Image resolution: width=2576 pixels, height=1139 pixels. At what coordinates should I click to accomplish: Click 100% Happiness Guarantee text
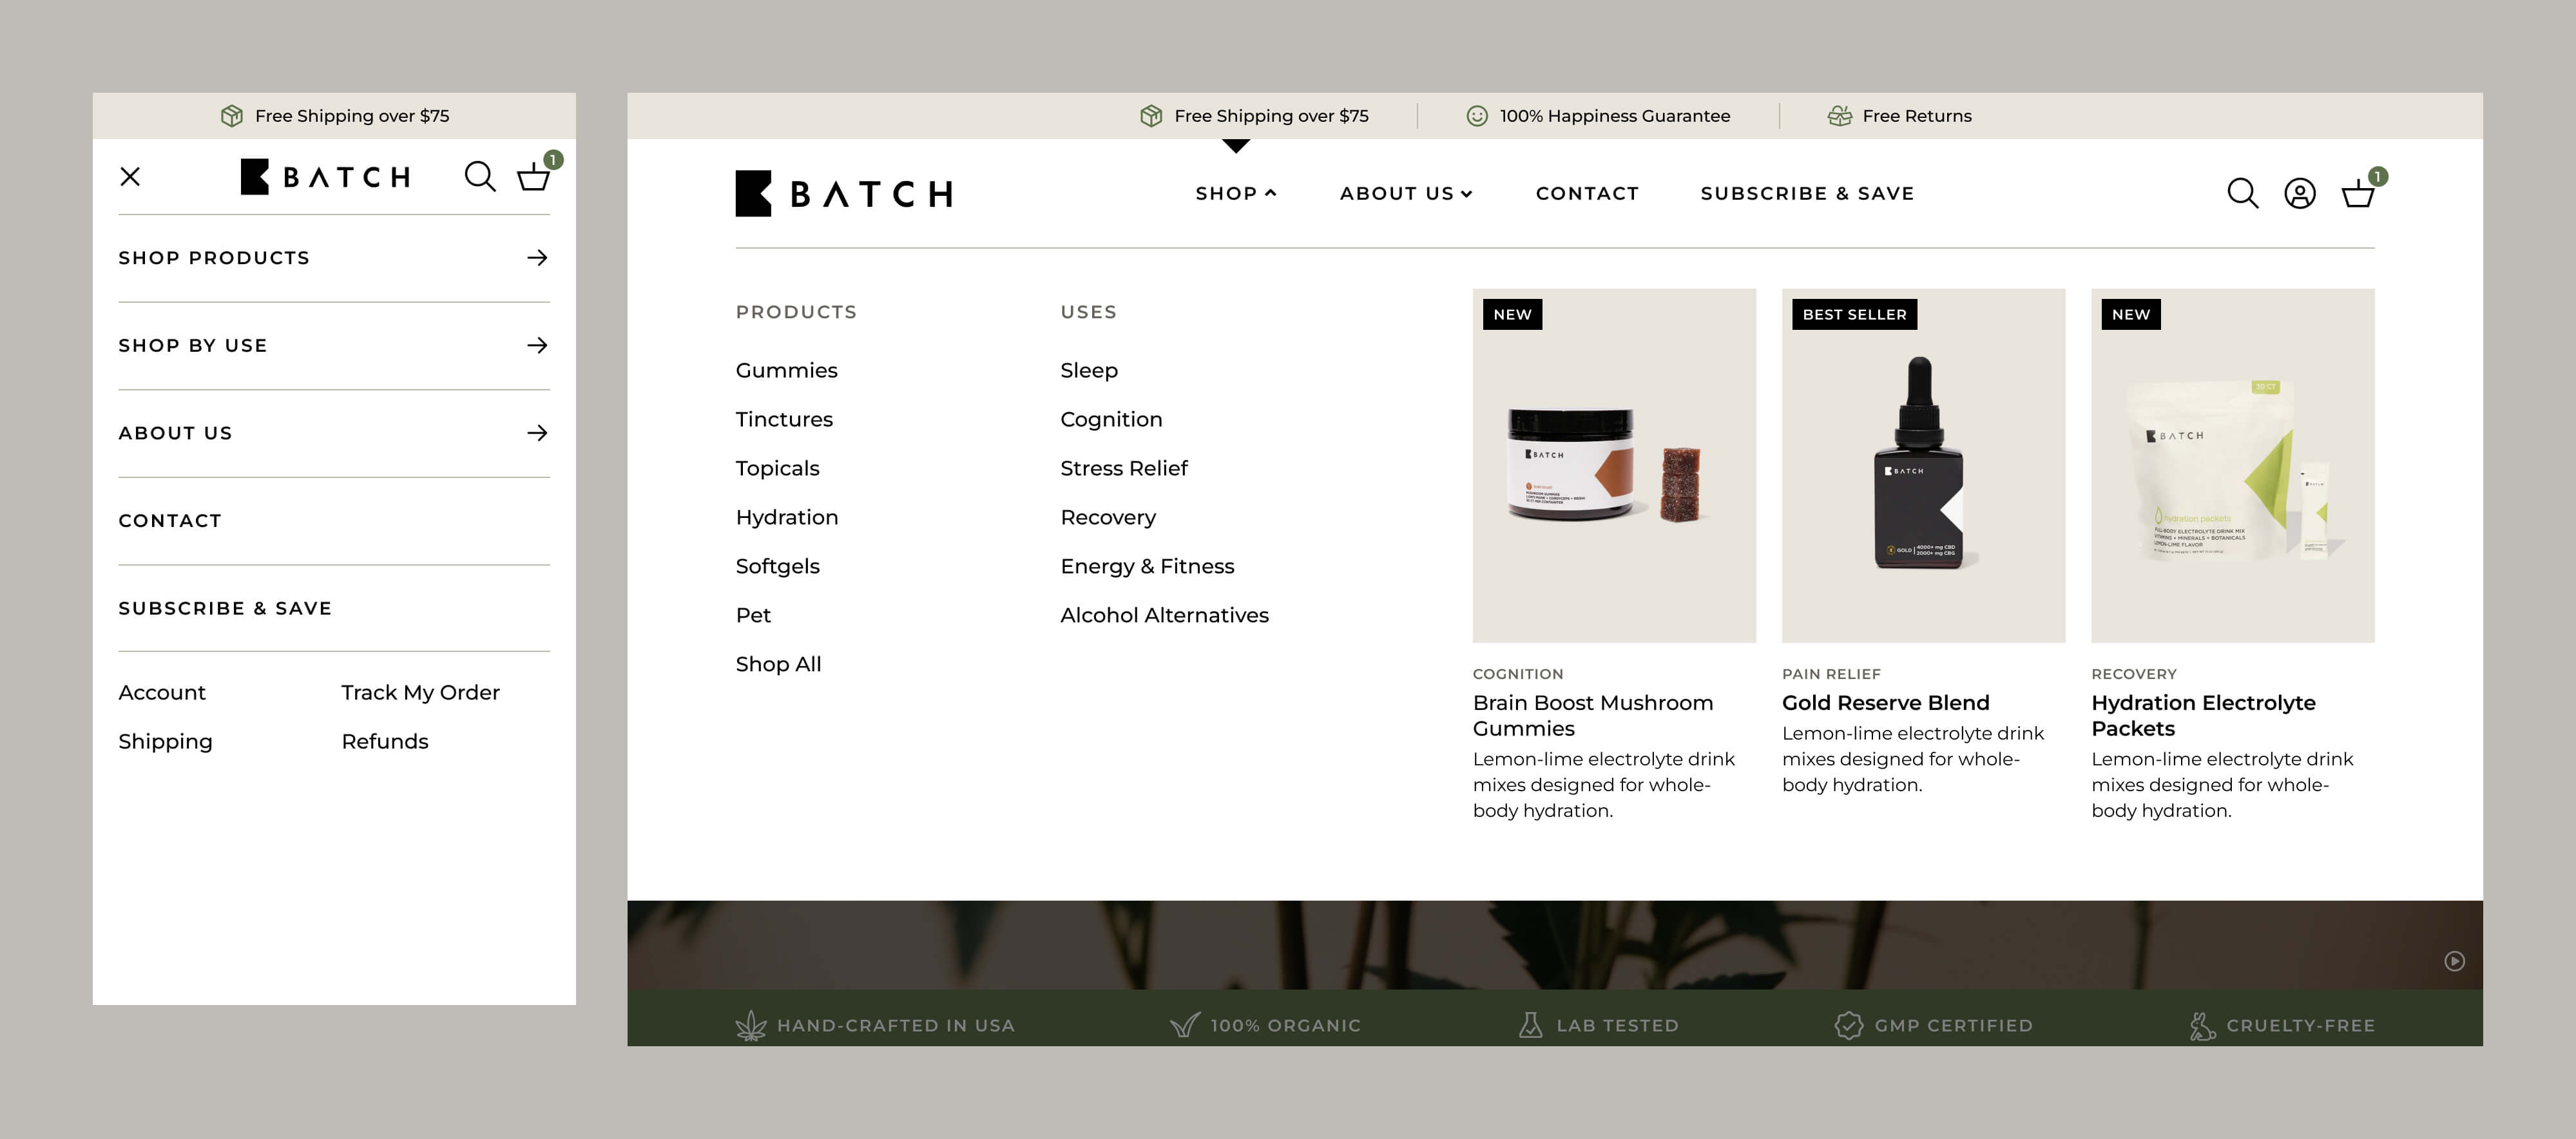click(x=1614, y=116)
